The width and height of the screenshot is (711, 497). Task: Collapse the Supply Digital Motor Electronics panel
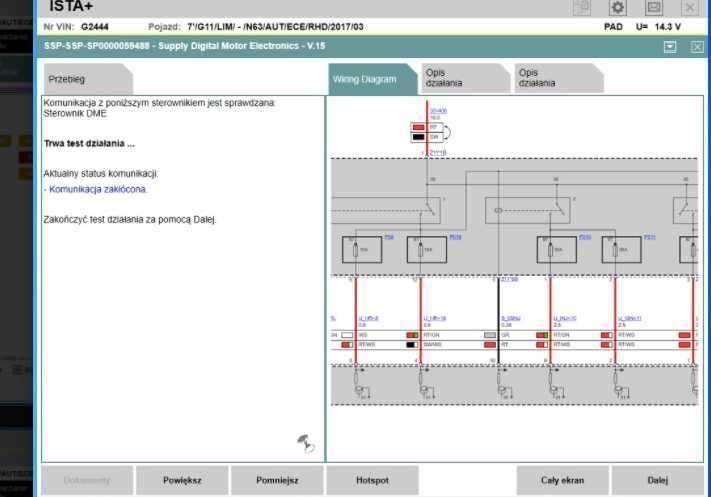coord(670,47)
